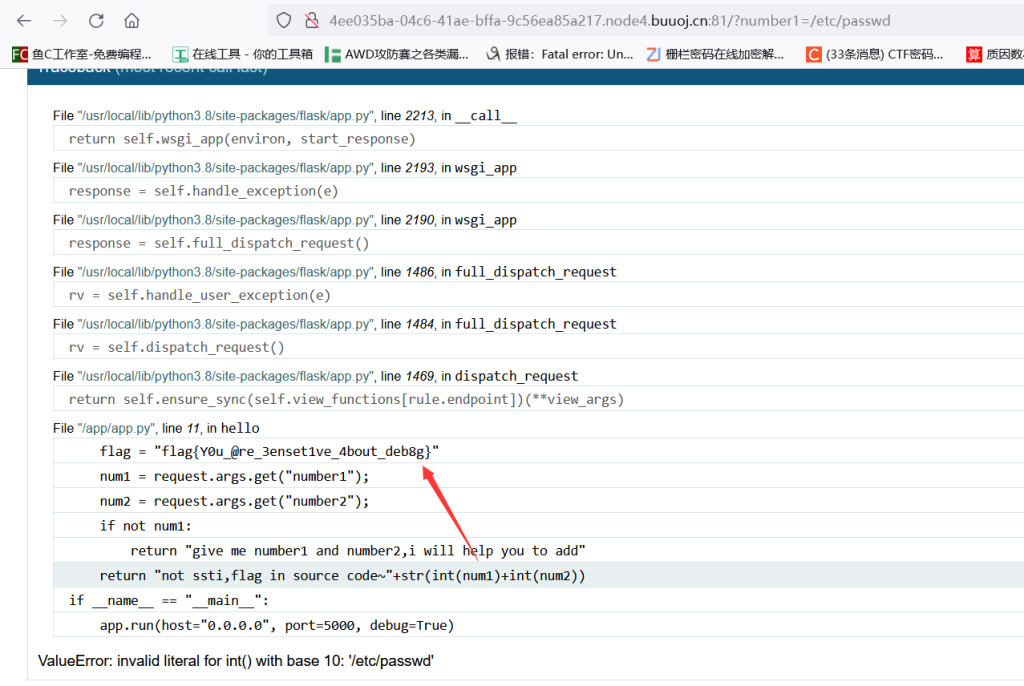Open the 质因数 bookmark with red icon
This screenshot has height=686, width=1024.
(x=994, y=54)
